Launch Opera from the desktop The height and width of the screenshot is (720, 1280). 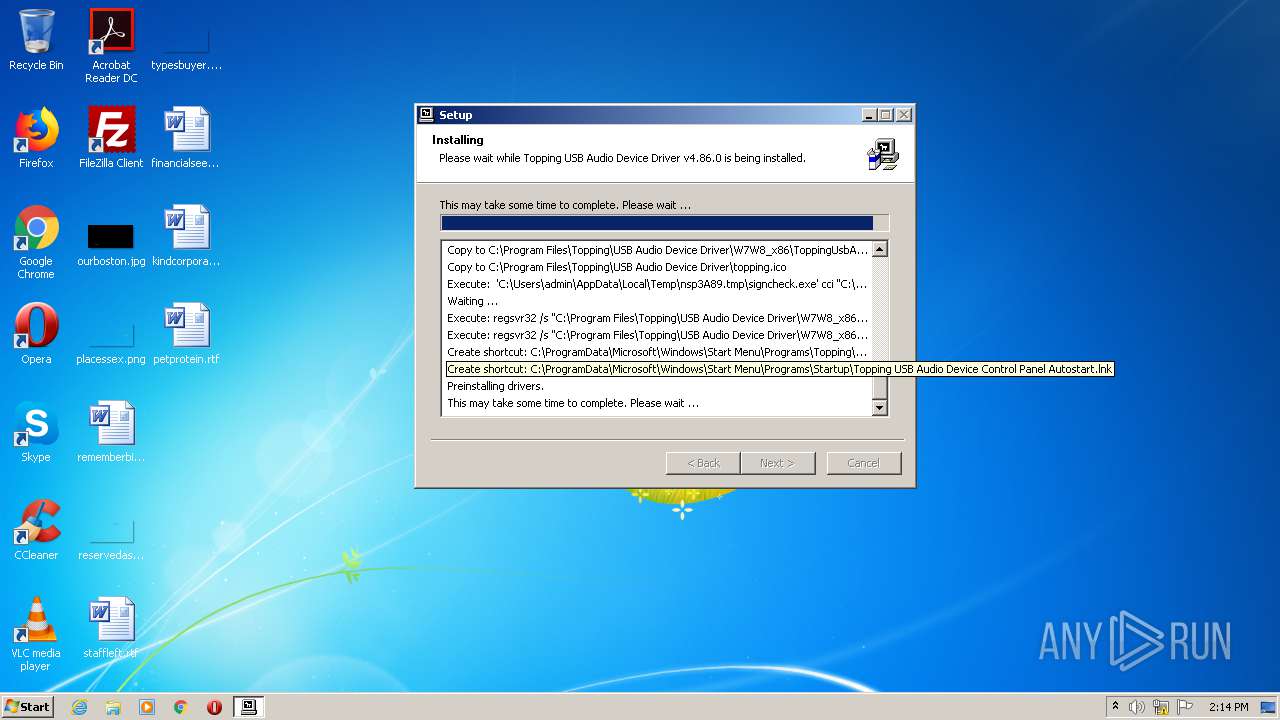point(36,334)
